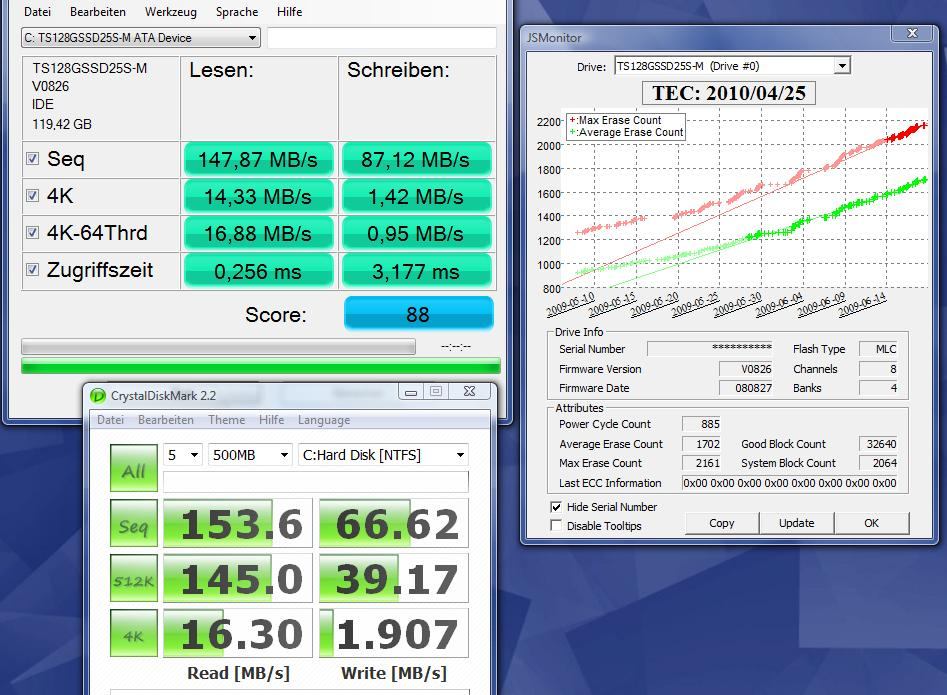Open the JSMonitor Drive selection dropdown
The height and width of the screenshot is (695, 947).
pos(732,66)
